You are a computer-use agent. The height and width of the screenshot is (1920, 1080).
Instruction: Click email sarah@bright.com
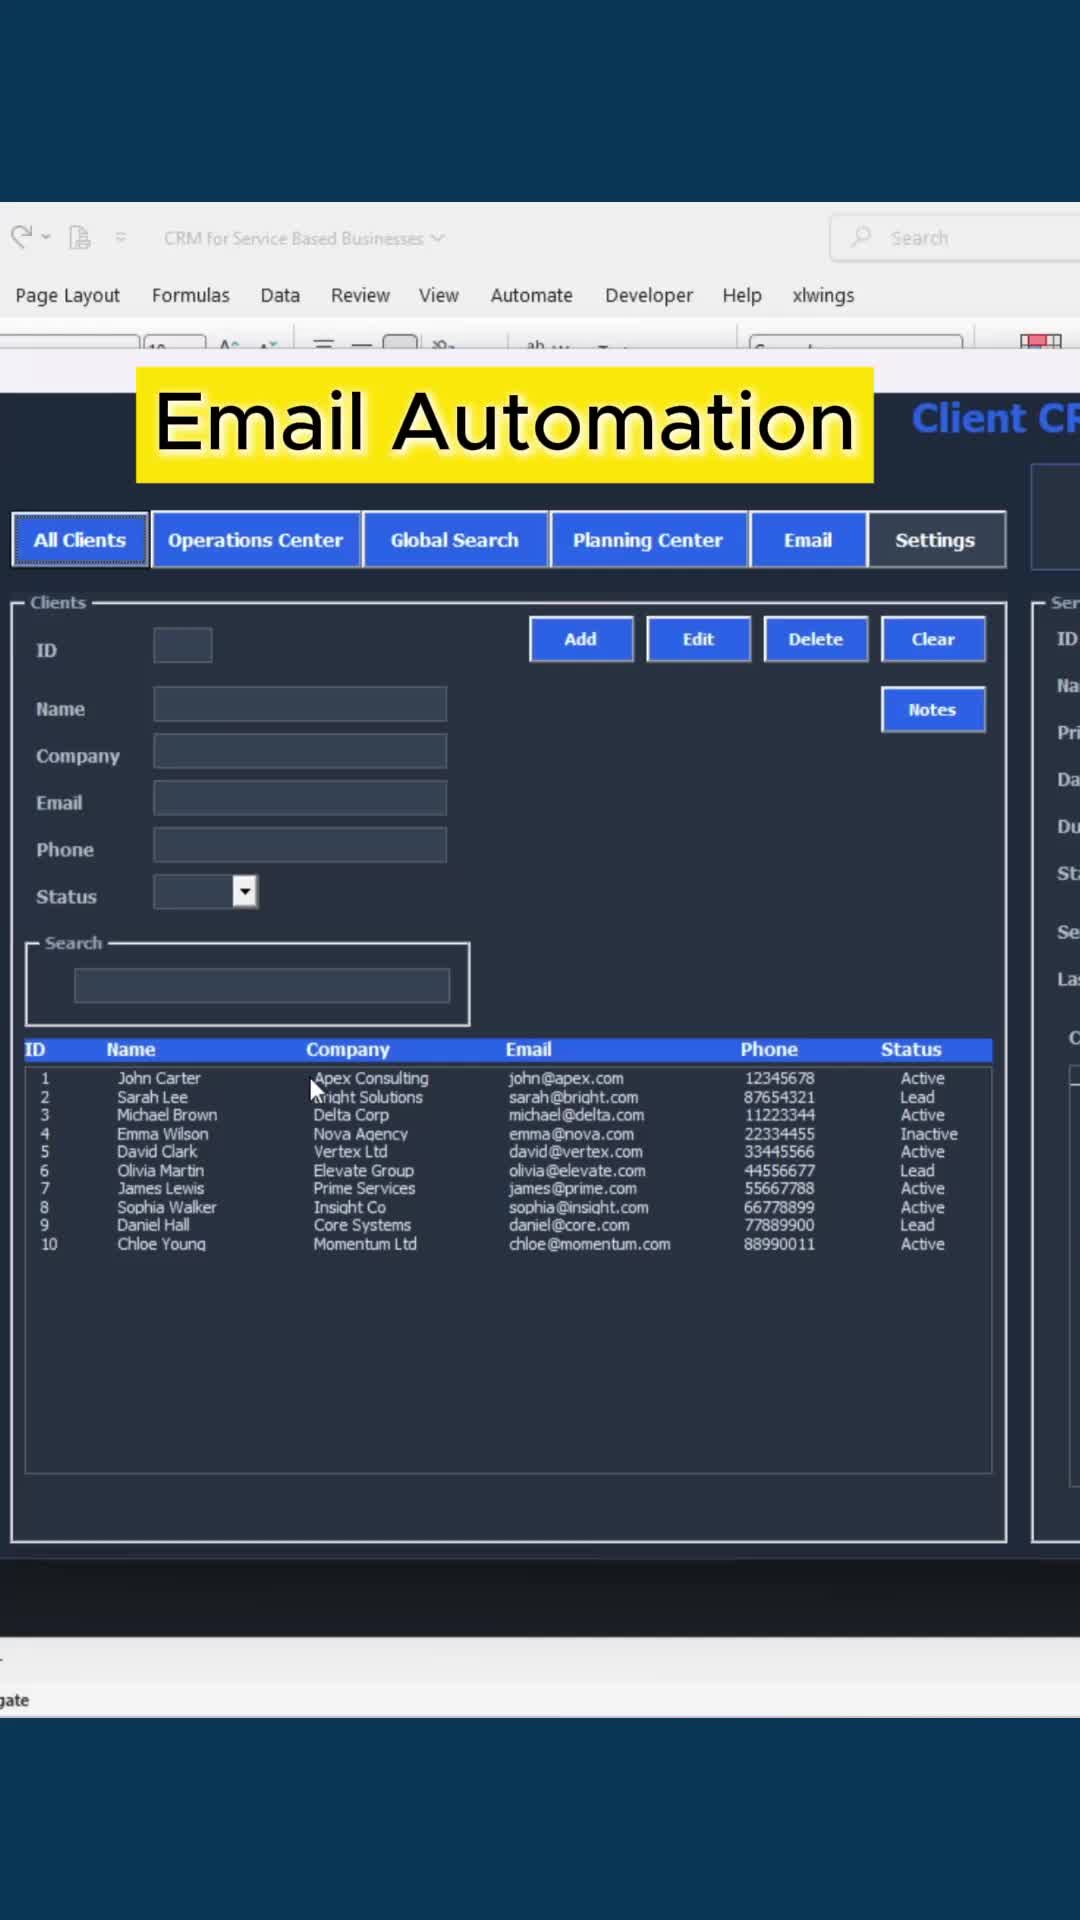click(573, 1097)
